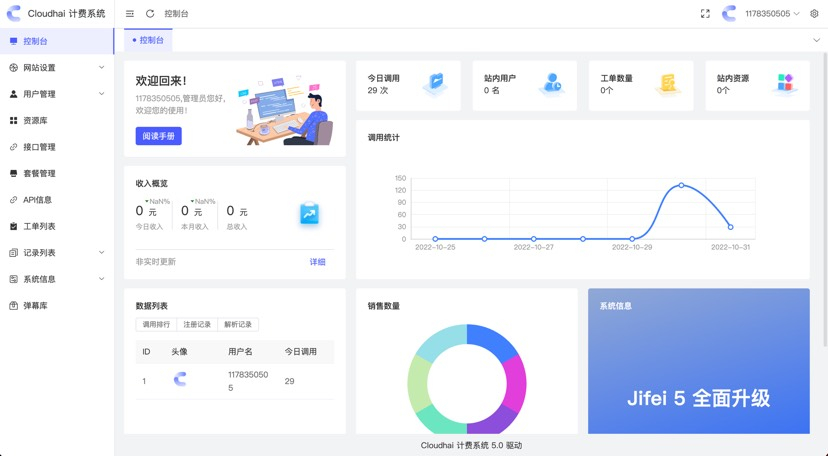
Task: Click the peak data point on the 调用统计 chart
Action: [x=681, y=185]
